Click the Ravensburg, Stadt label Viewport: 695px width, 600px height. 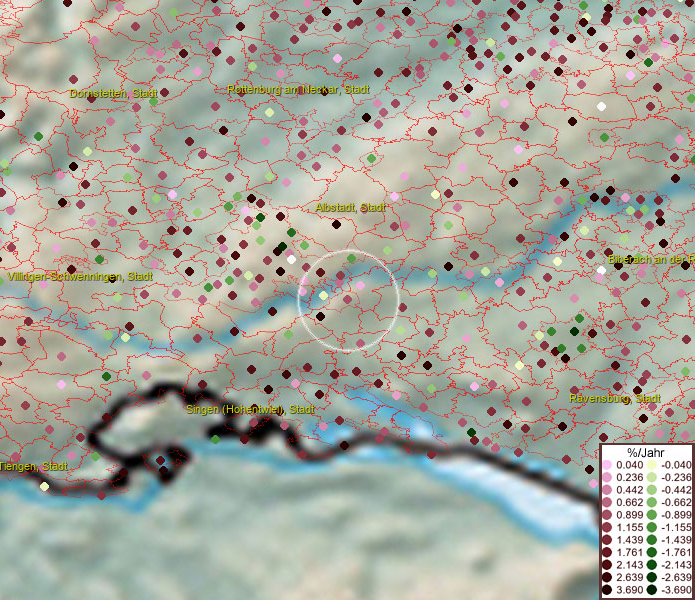615,398
